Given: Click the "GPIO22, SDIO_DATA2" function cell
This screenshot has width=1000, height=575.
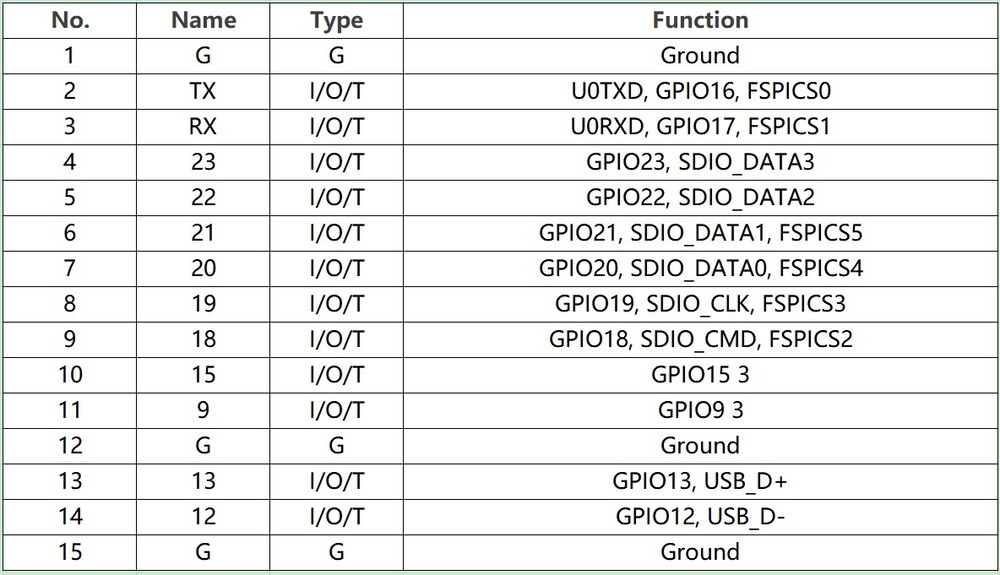Looking at the screenshot, I should pyautogui.click(x=700, y=197).
